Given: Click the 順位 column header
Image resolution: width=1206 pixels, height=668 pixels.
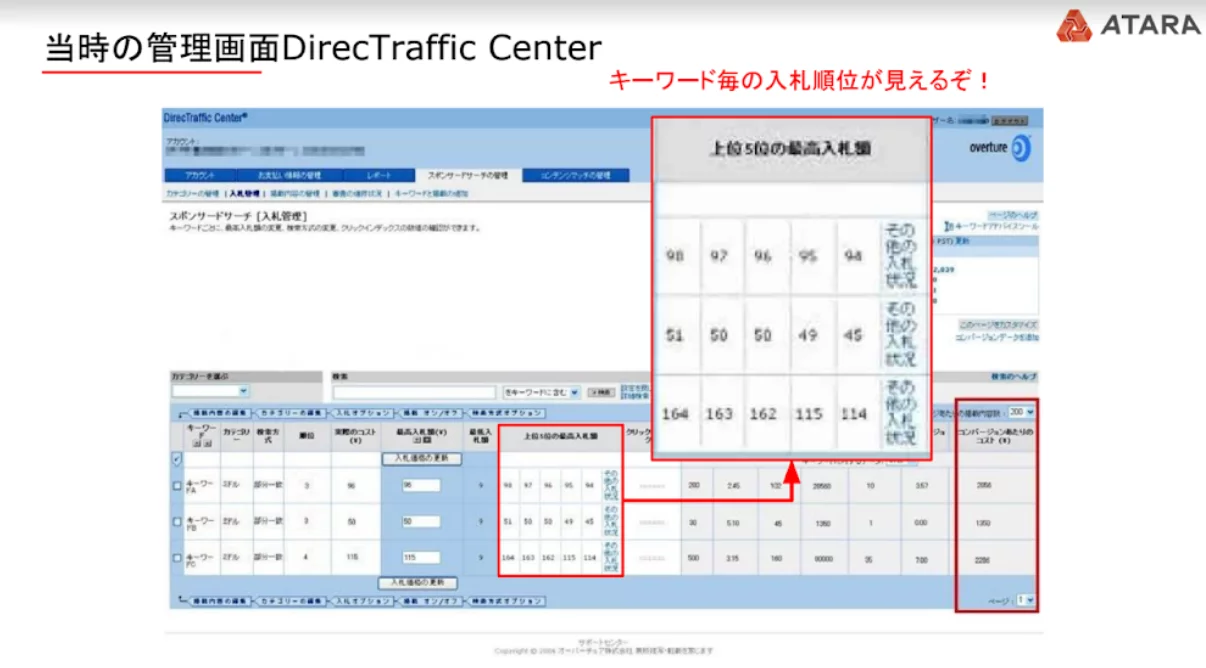Looking at the screenshot, I should 306,436.
